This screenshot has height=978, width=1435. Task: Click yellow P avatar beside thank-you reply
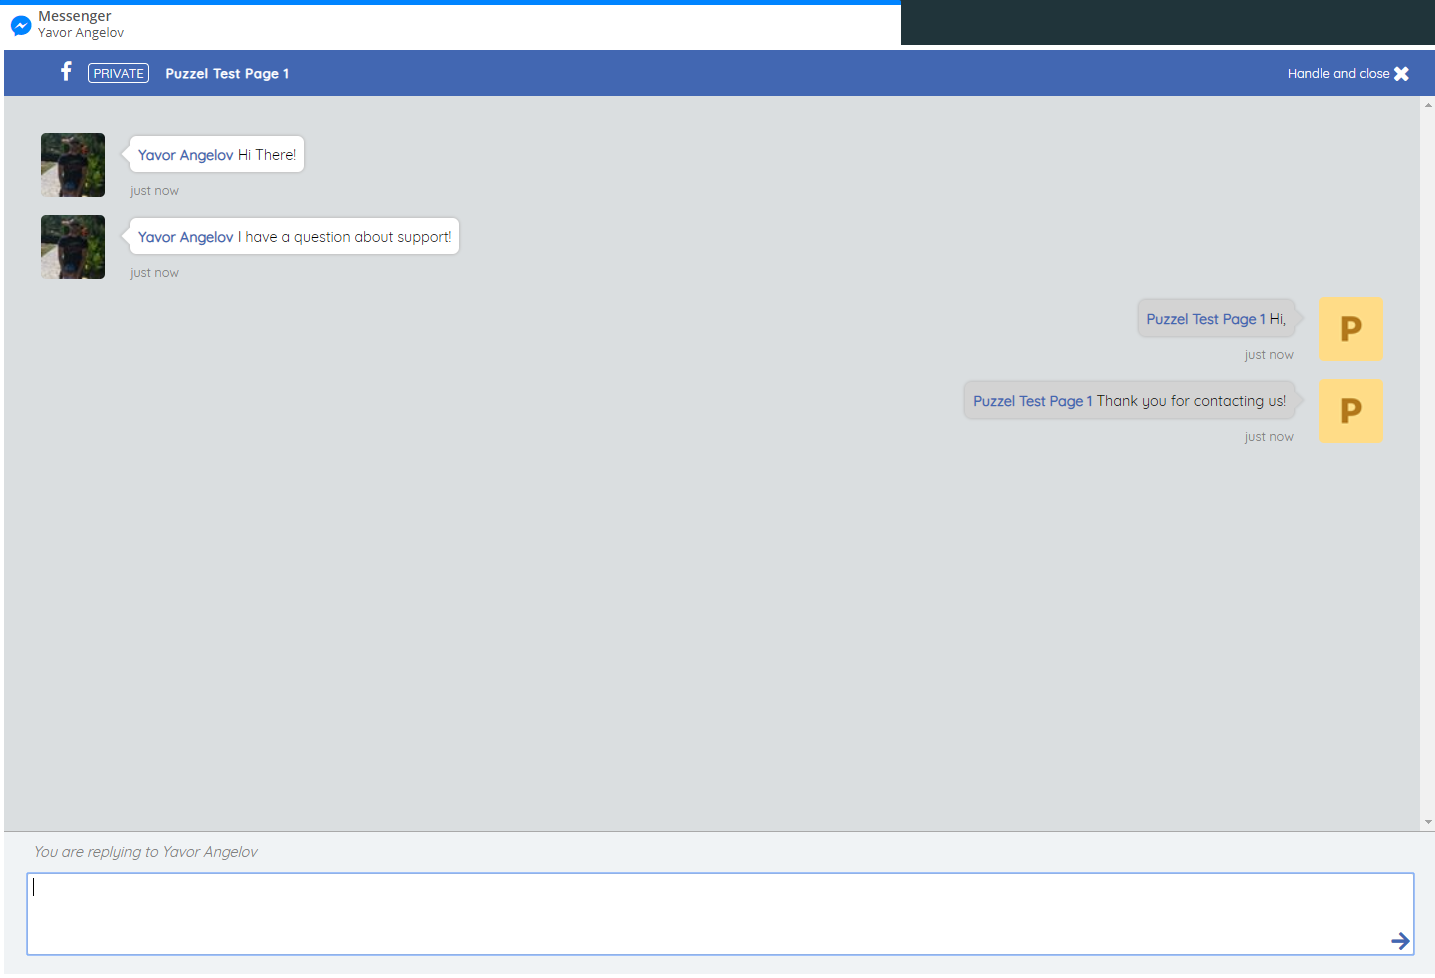click(1351, 411)
